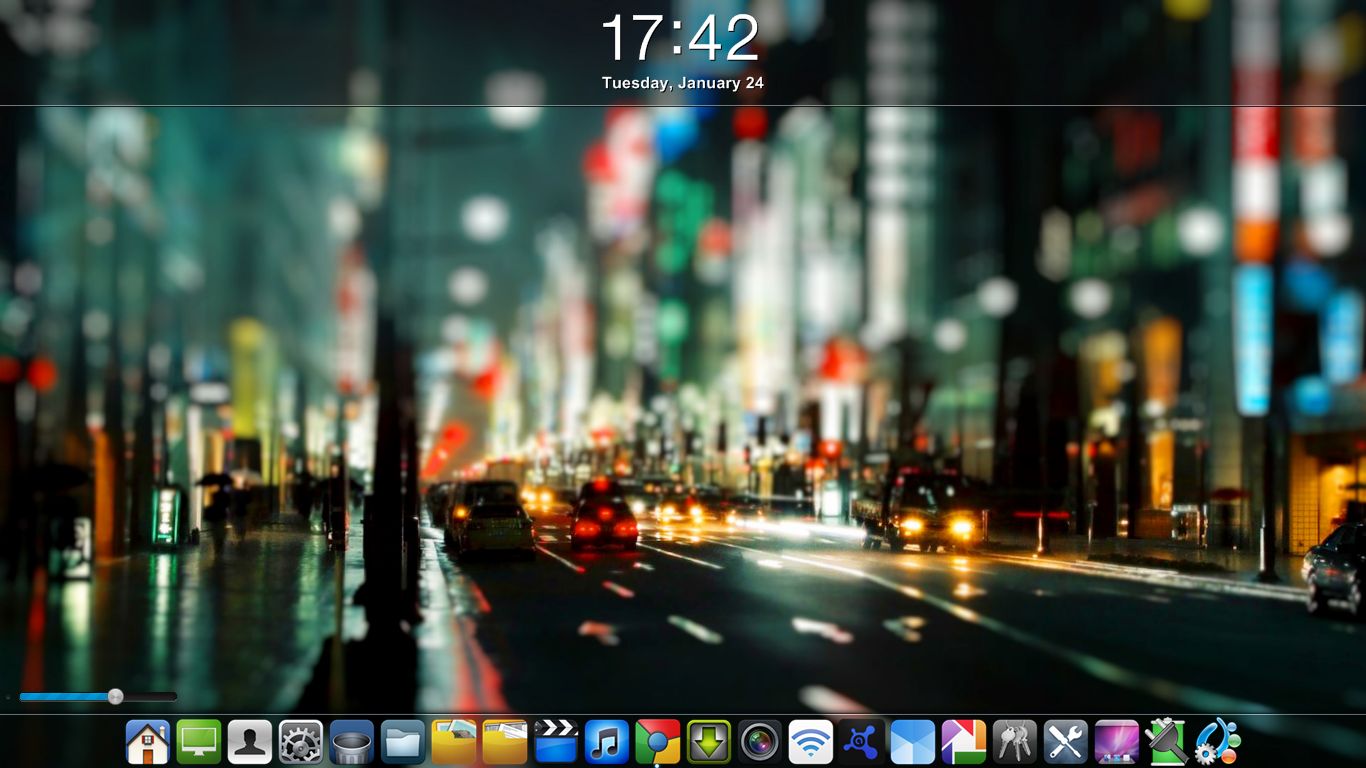
Task: Launch the blue music note player icon
Action: [x=607, y=742]
